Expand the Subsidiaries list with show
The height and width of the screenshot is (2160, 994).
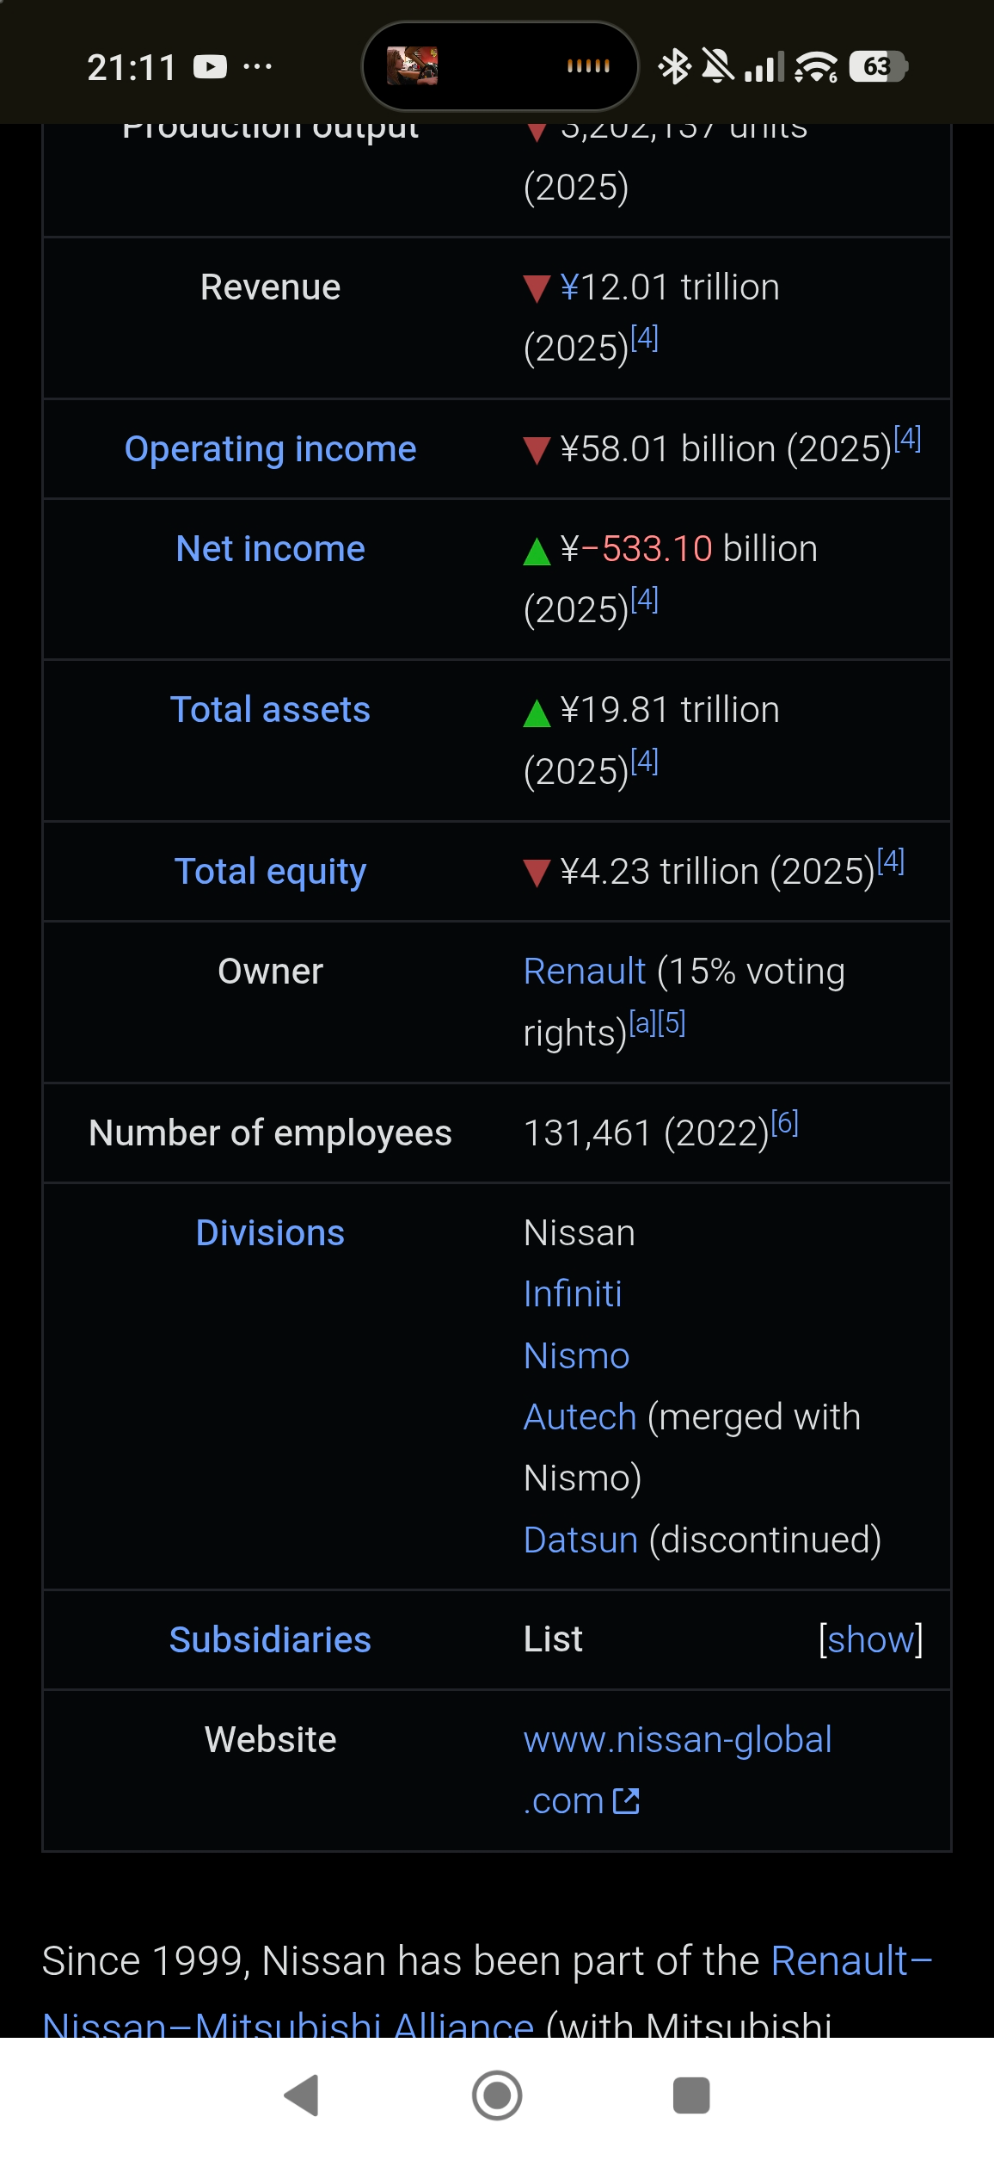(x=870, y=1640)
